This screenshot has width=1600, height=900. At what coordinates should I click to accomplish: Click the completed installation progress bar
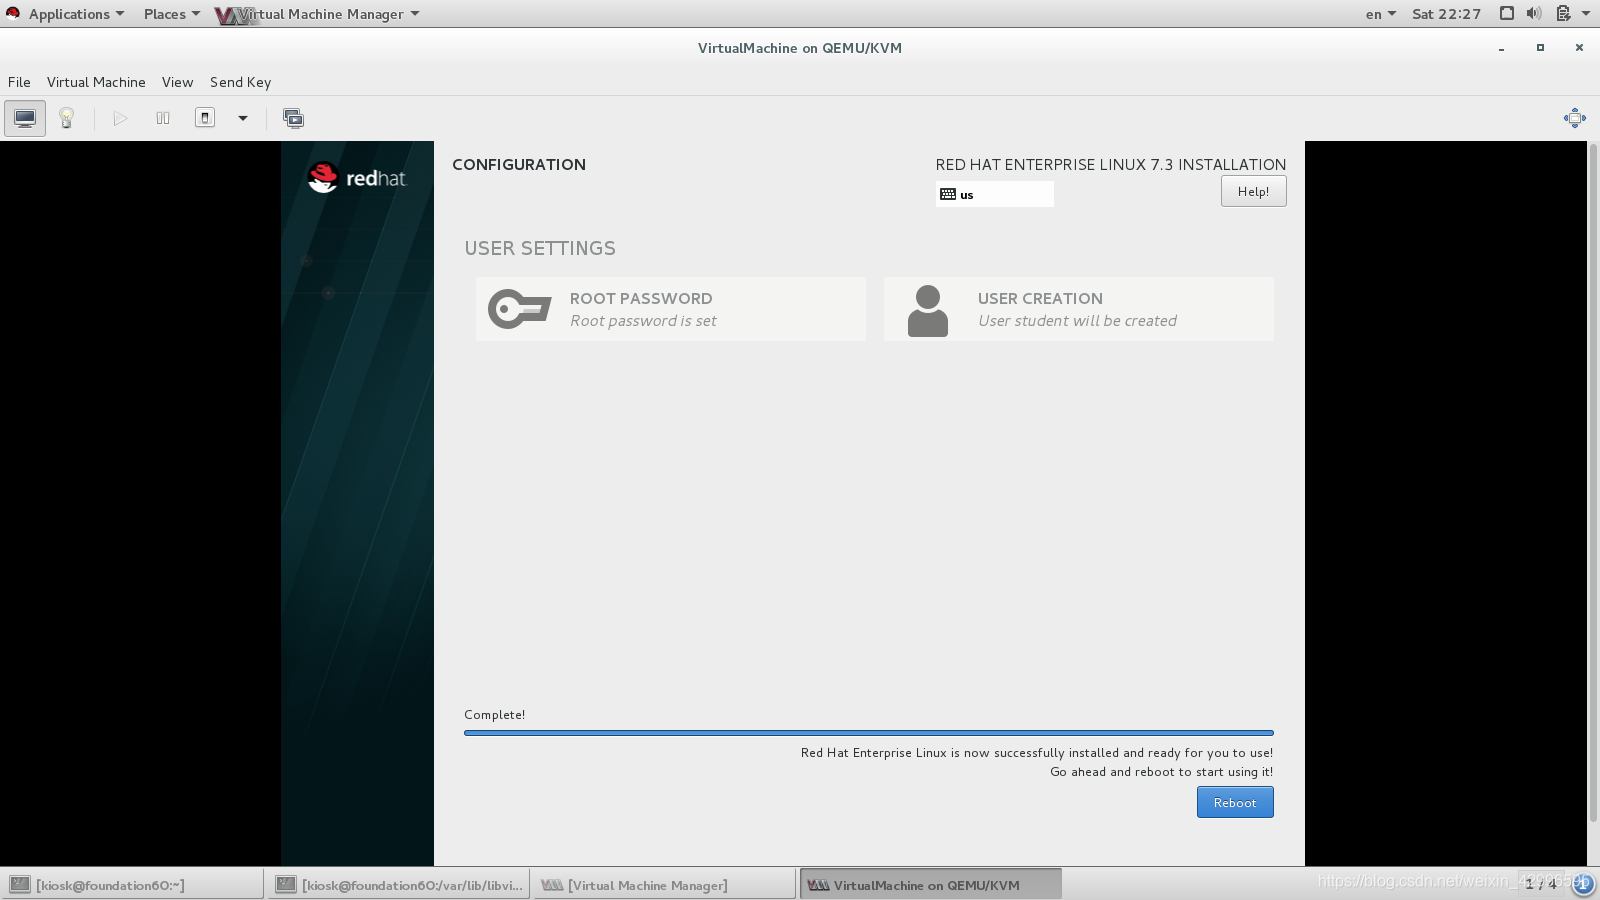[868, 733]
